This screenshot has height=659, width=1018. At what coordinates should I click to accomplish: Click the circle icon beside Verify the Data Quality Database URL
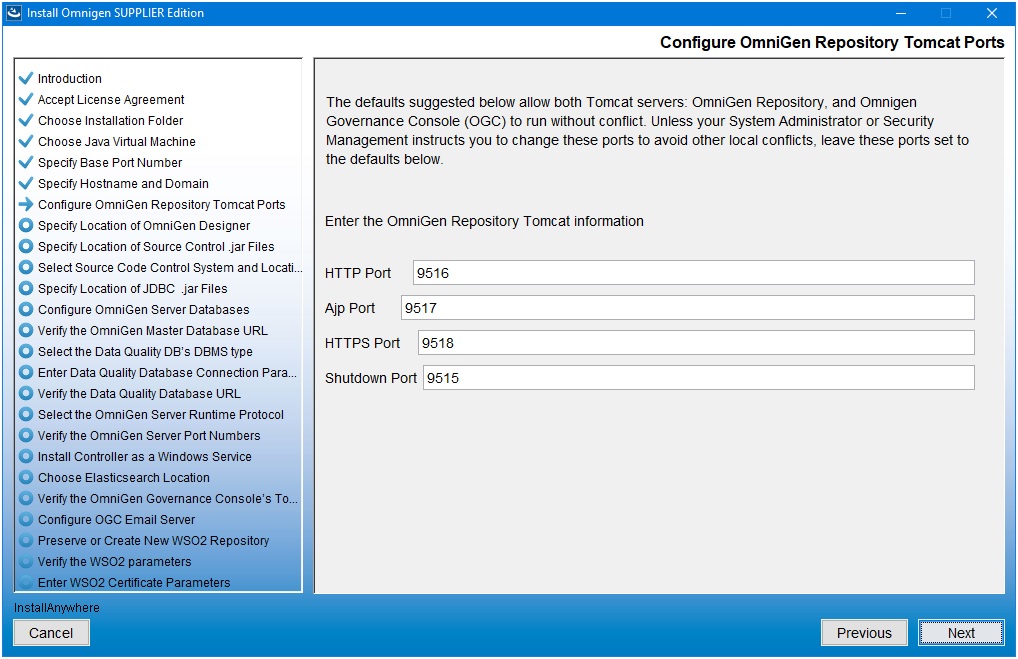tap(26, 393)
